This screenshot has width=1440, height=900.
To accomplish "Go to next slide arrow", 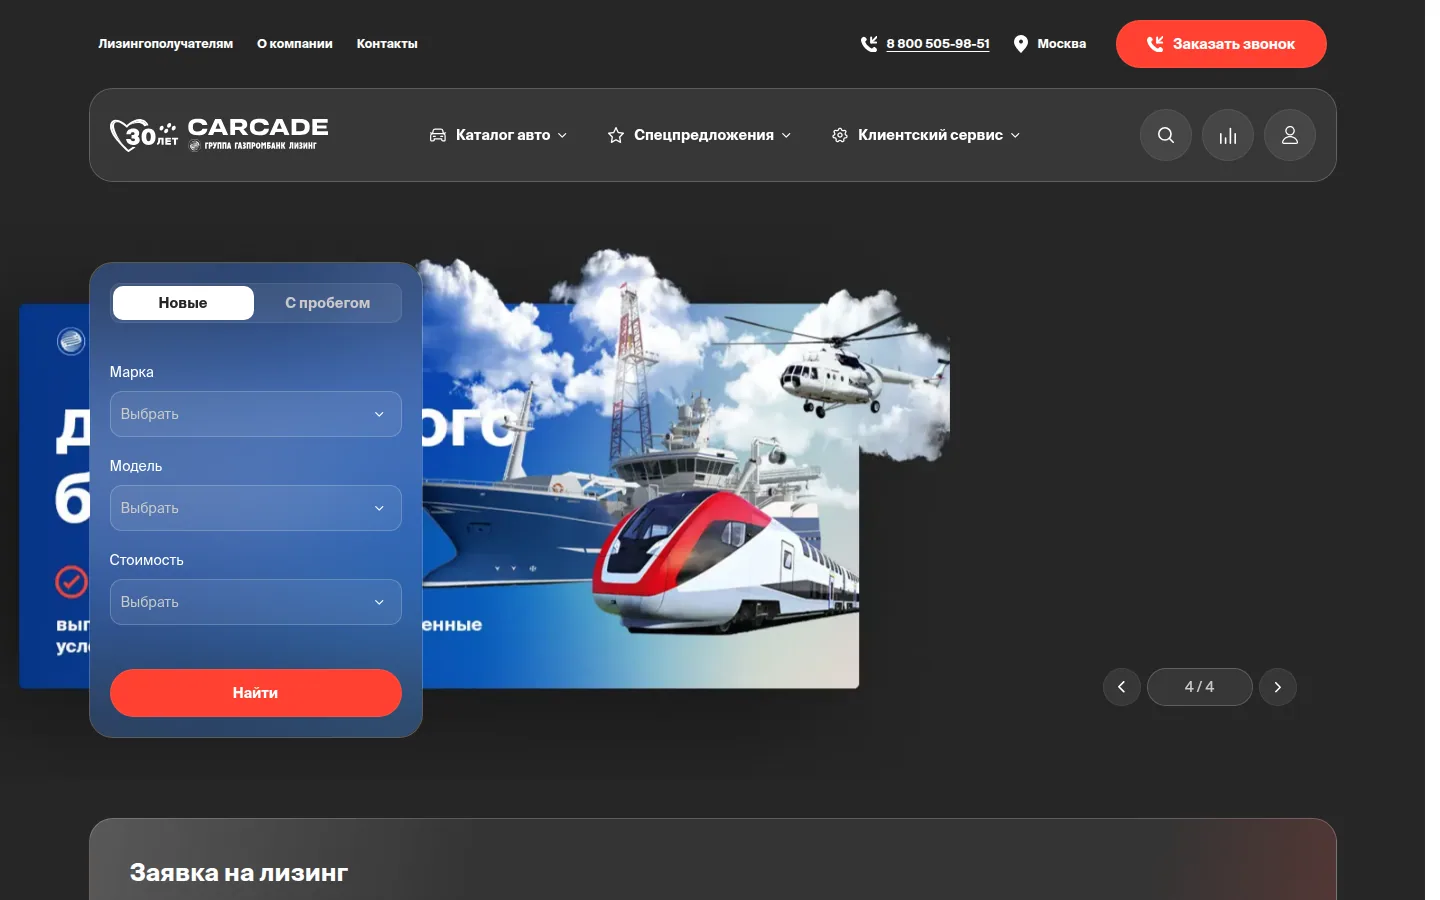I will point(1278,687).
